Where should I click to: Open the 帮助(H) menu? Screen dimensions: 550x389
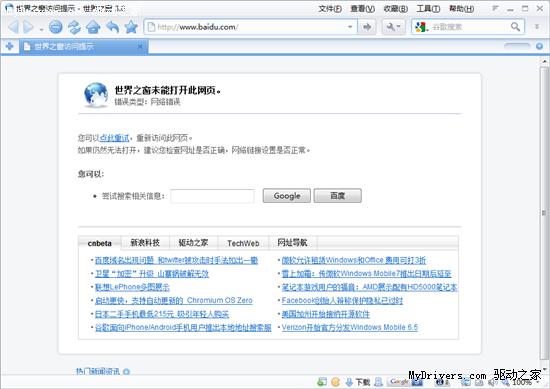[x=462, y=9]
